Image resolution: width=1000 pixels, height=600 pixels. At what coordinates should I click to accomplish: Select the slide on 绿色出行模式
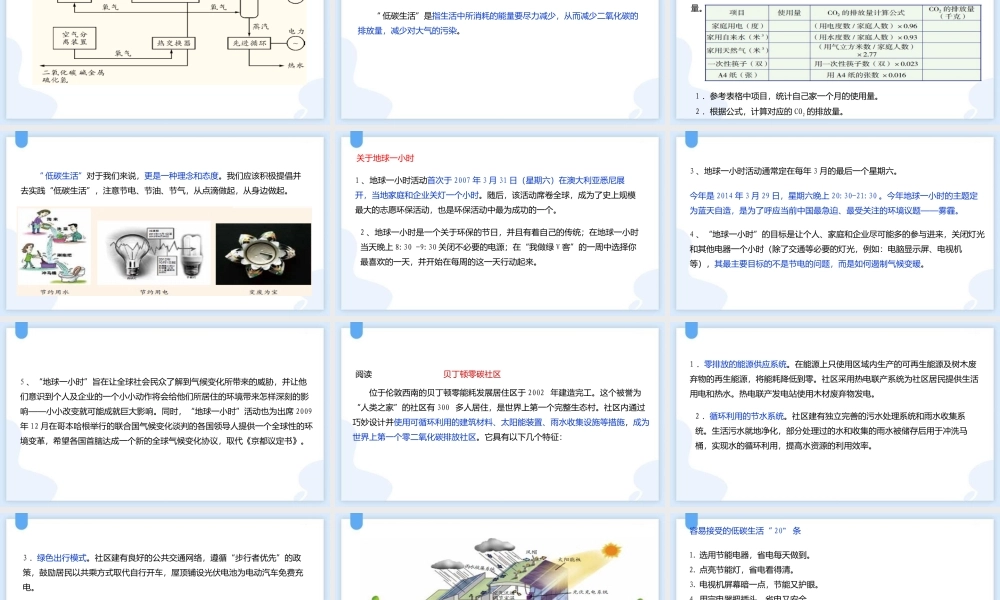(165, 559)
